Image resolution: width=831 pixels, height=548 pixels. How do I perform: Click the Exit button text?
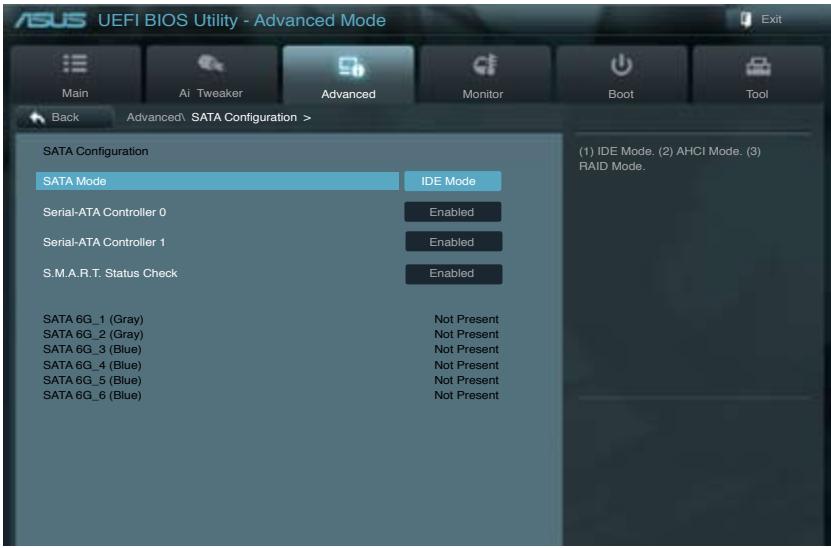click(x=771, y=20)
